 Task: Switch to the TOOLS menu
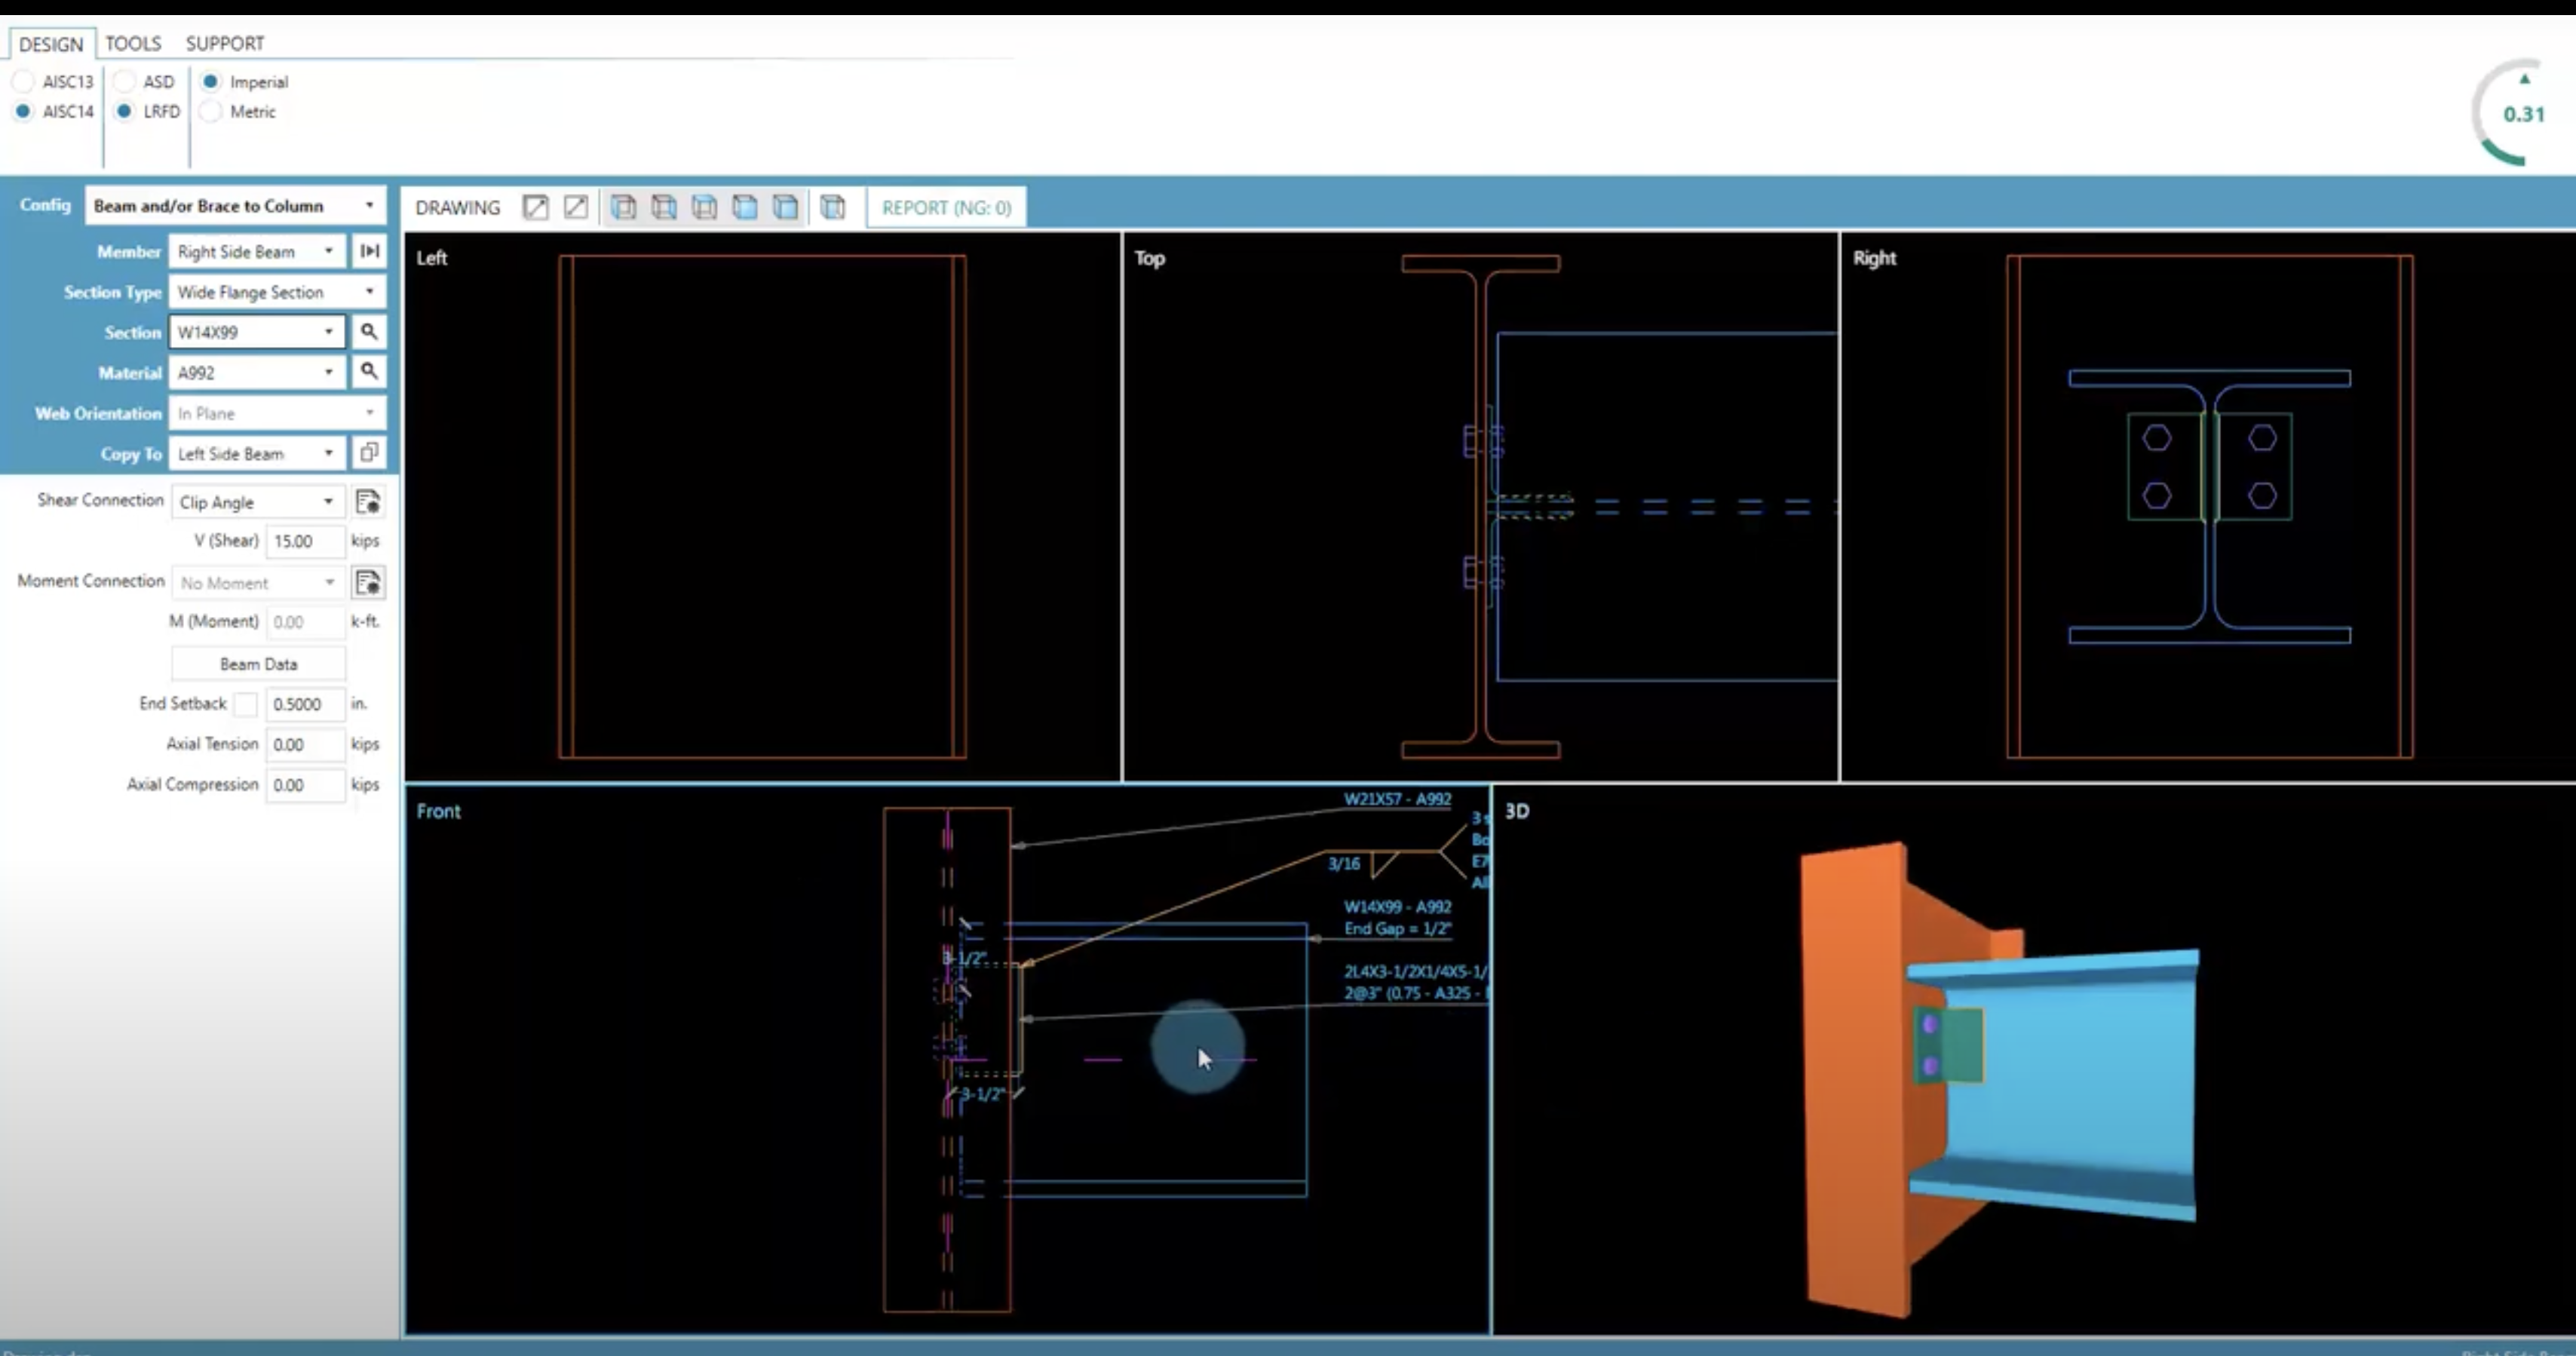(x=131, y=43)
